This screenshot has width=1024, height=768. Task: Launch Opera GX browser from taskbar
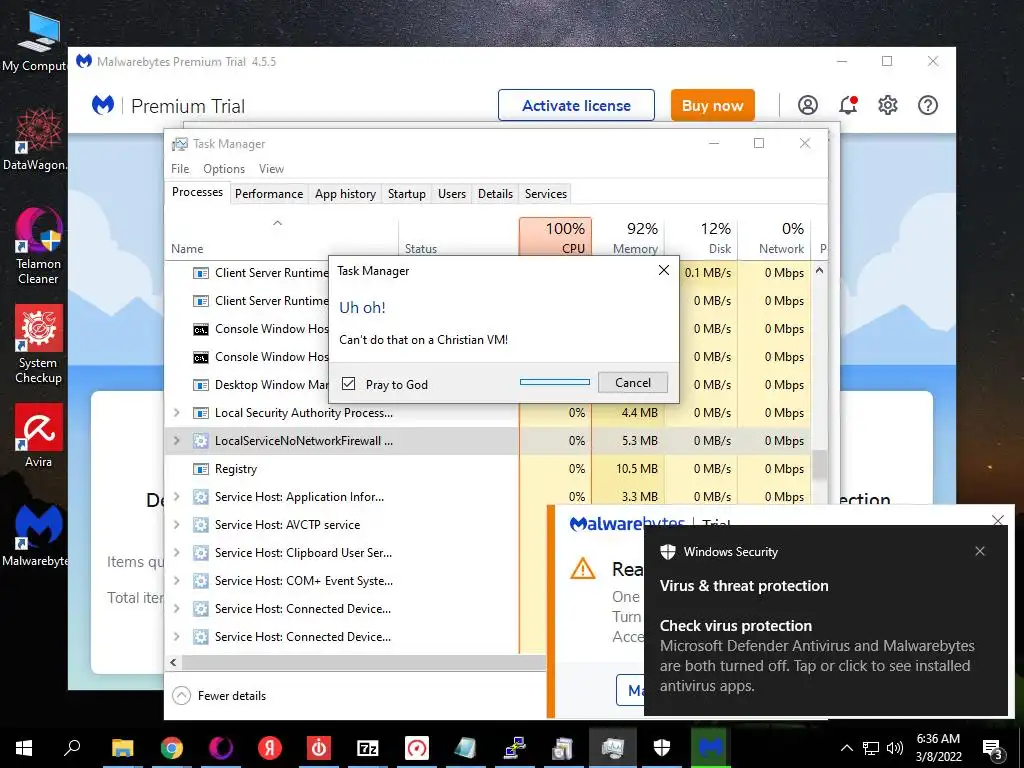[x=221, y=748]
